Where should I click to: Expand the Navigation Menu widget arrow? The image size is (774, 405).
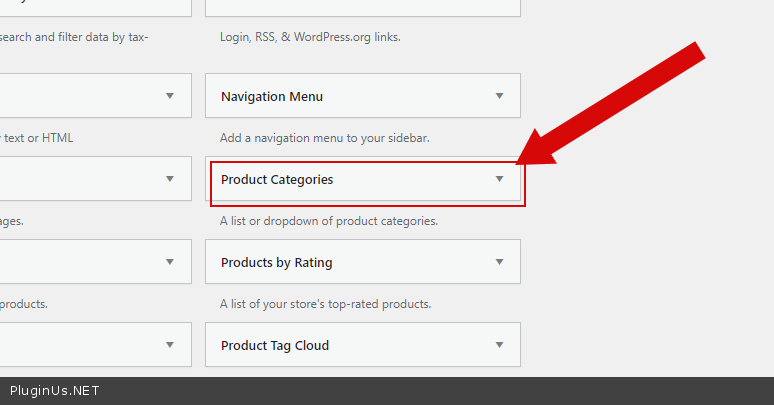click(499, 96)
